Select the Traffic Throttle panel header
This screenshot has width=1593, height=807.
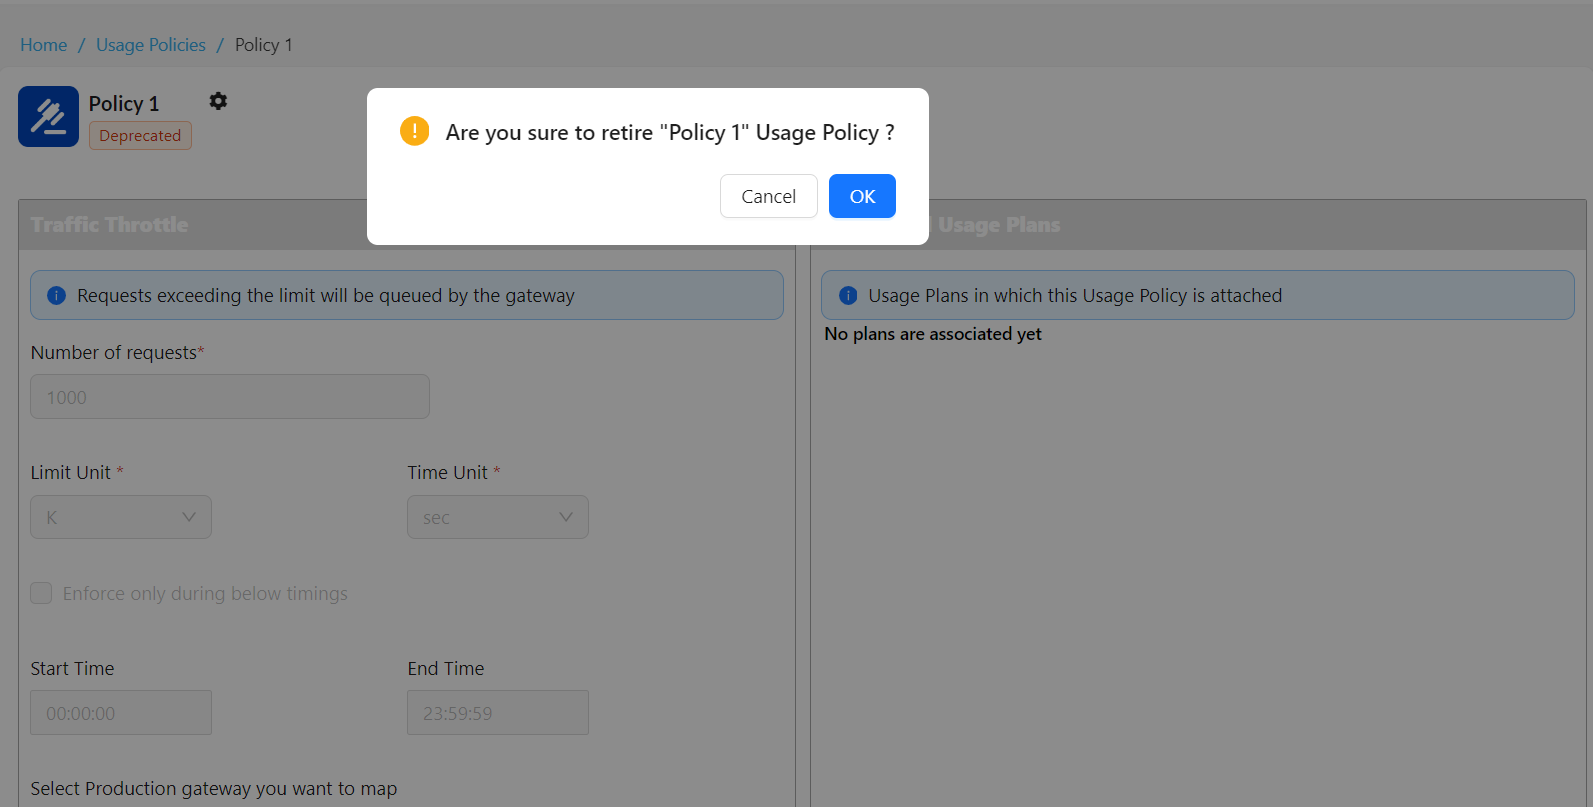click(x=110, y=225)
